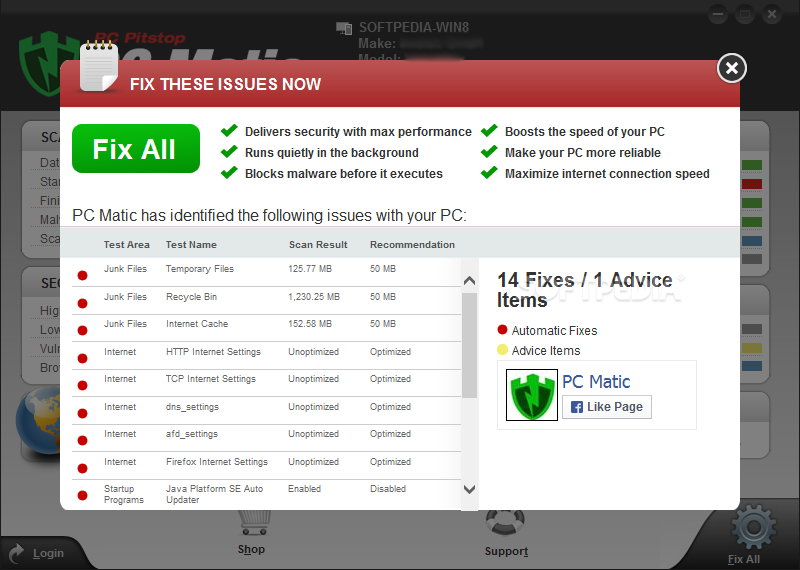Close the Fix These Issues dialog
Screen dimensions: 800x570
click(732, 68)
